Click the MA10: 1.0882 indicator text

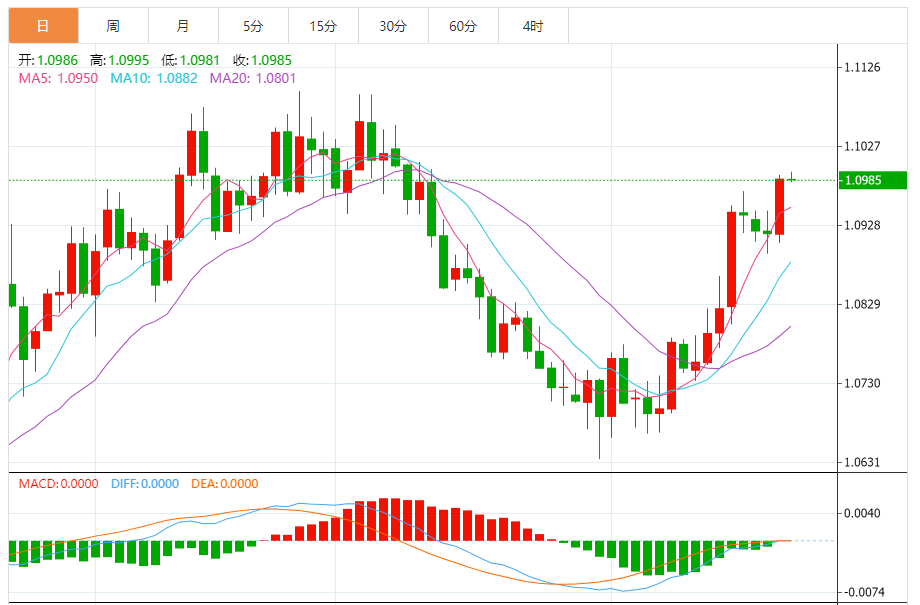154,78
